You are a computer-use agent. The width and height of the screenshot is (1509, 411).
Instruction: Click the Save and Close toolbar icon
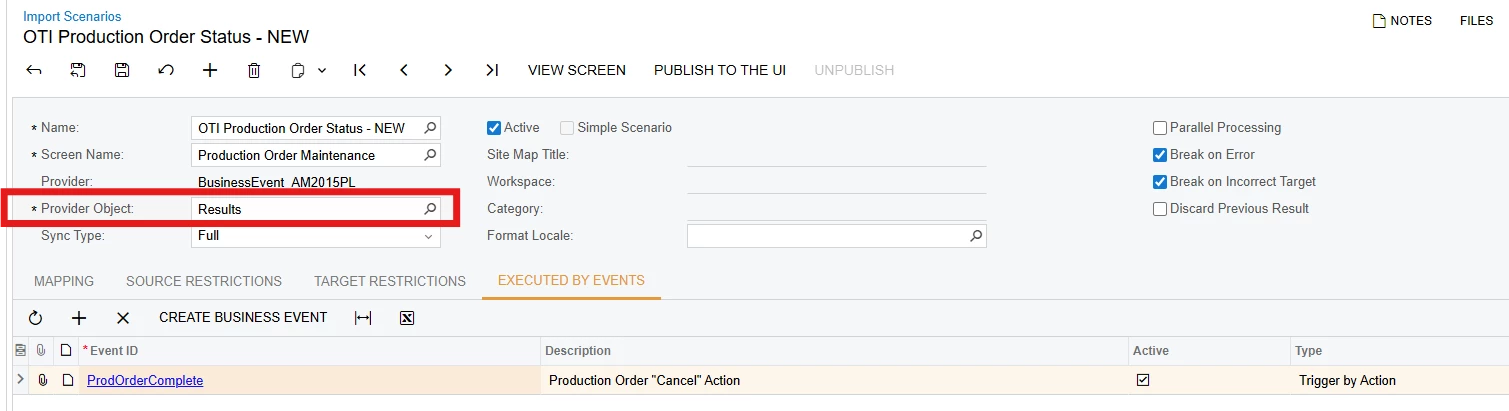point(78,70)
